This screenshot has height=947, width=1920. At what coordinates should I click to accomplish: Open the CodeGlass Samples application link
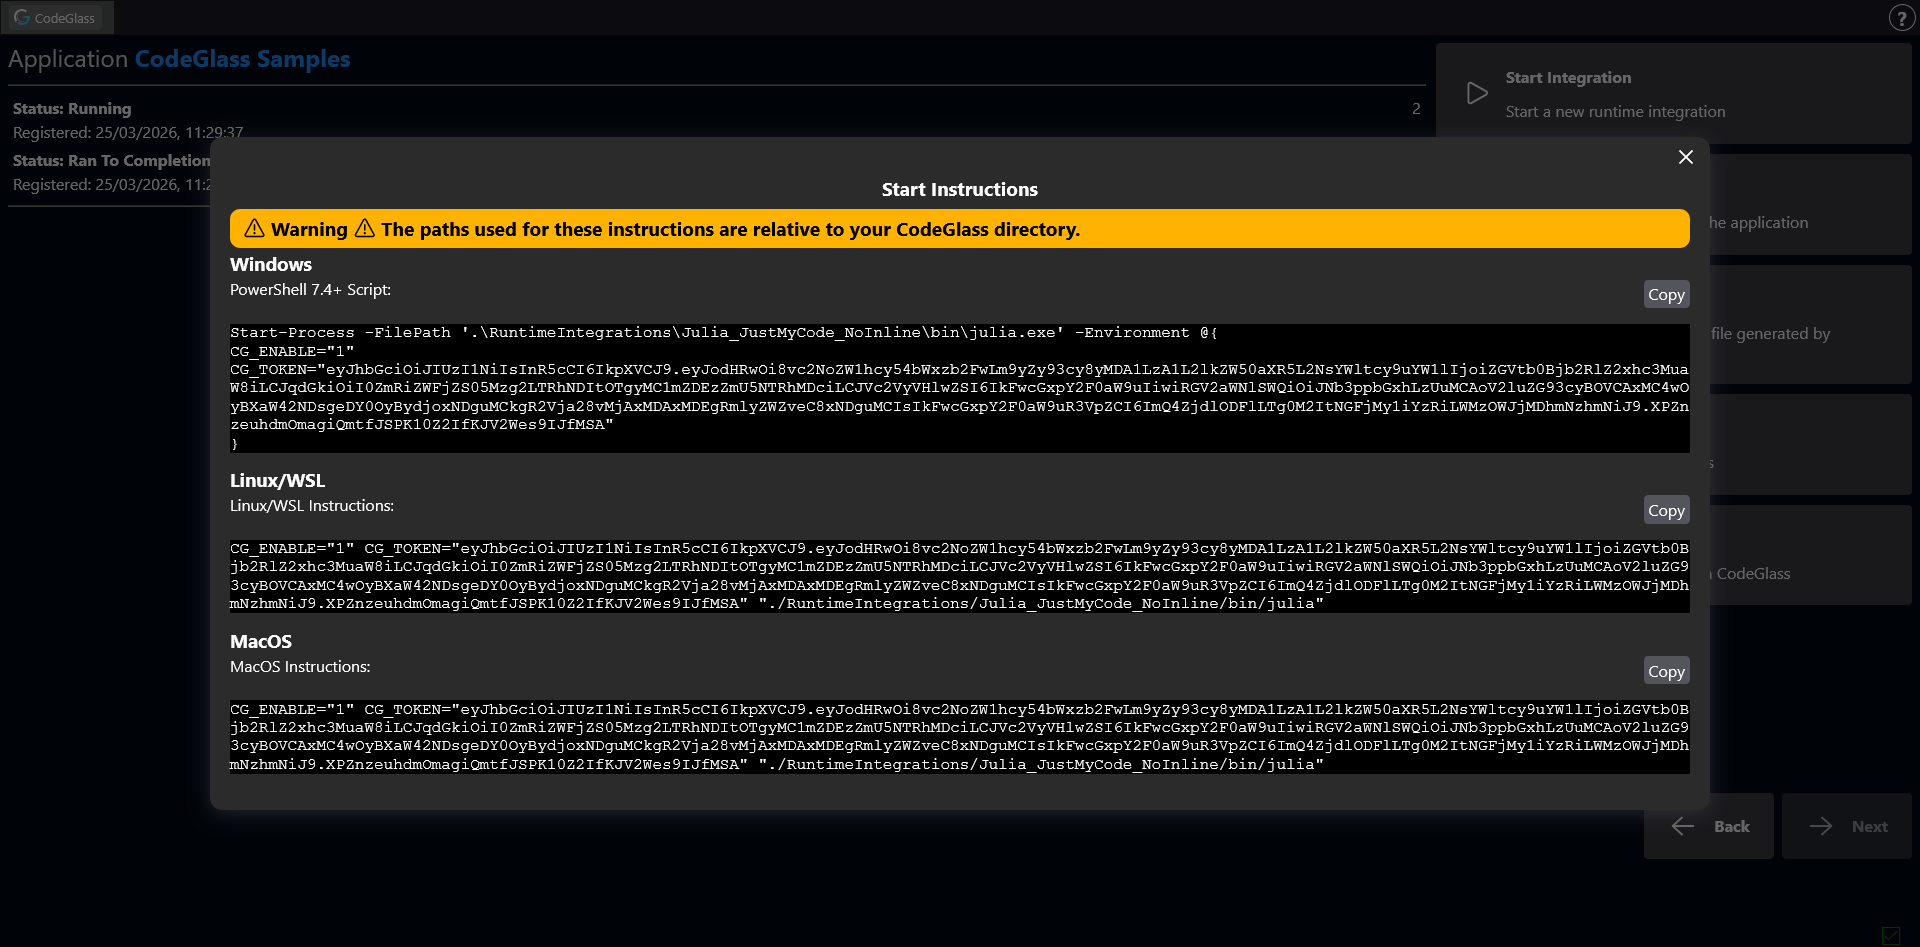242,59
